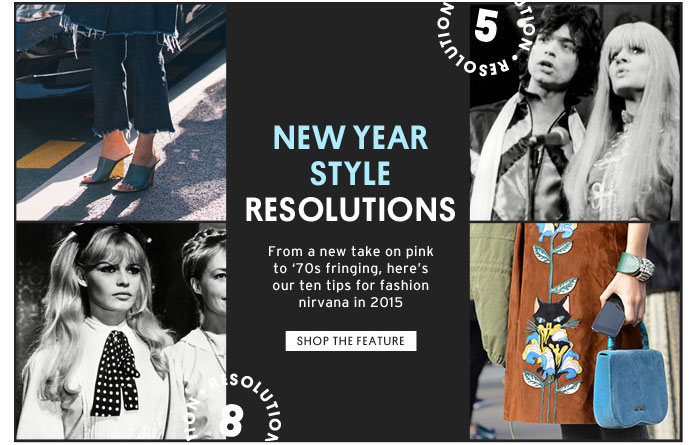Open the embroidered suede coat photo
Viewport: 700px width, 445px height.
coord(575,331)
